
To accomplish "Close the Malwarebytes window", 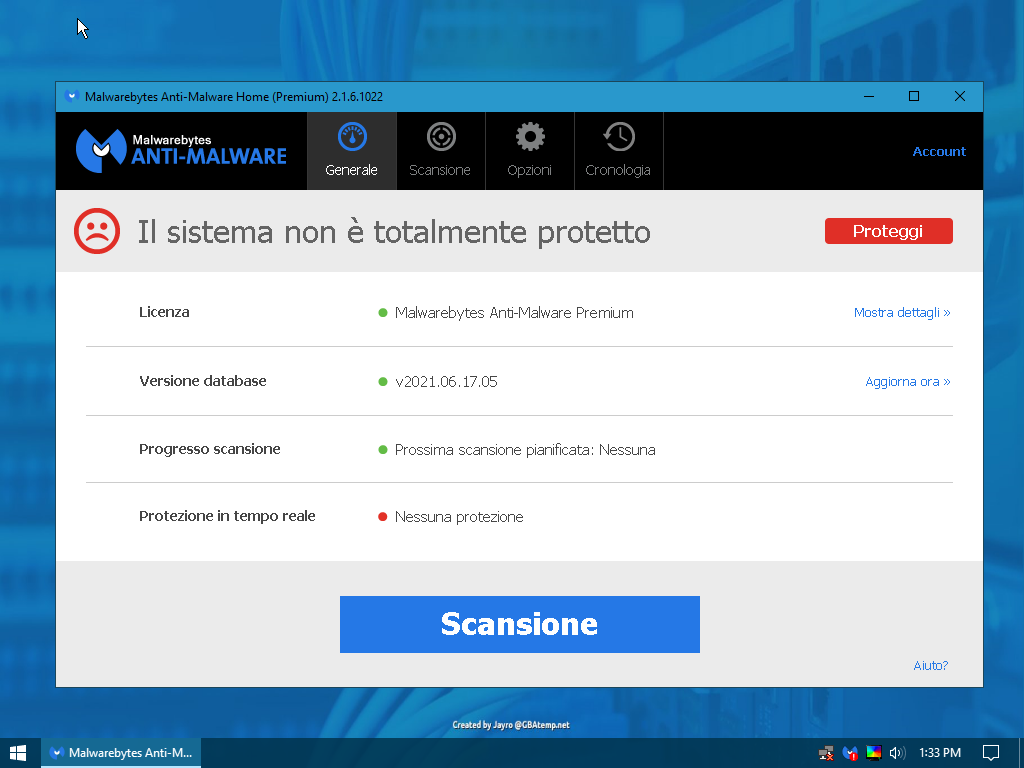I will tap(960, 97).
